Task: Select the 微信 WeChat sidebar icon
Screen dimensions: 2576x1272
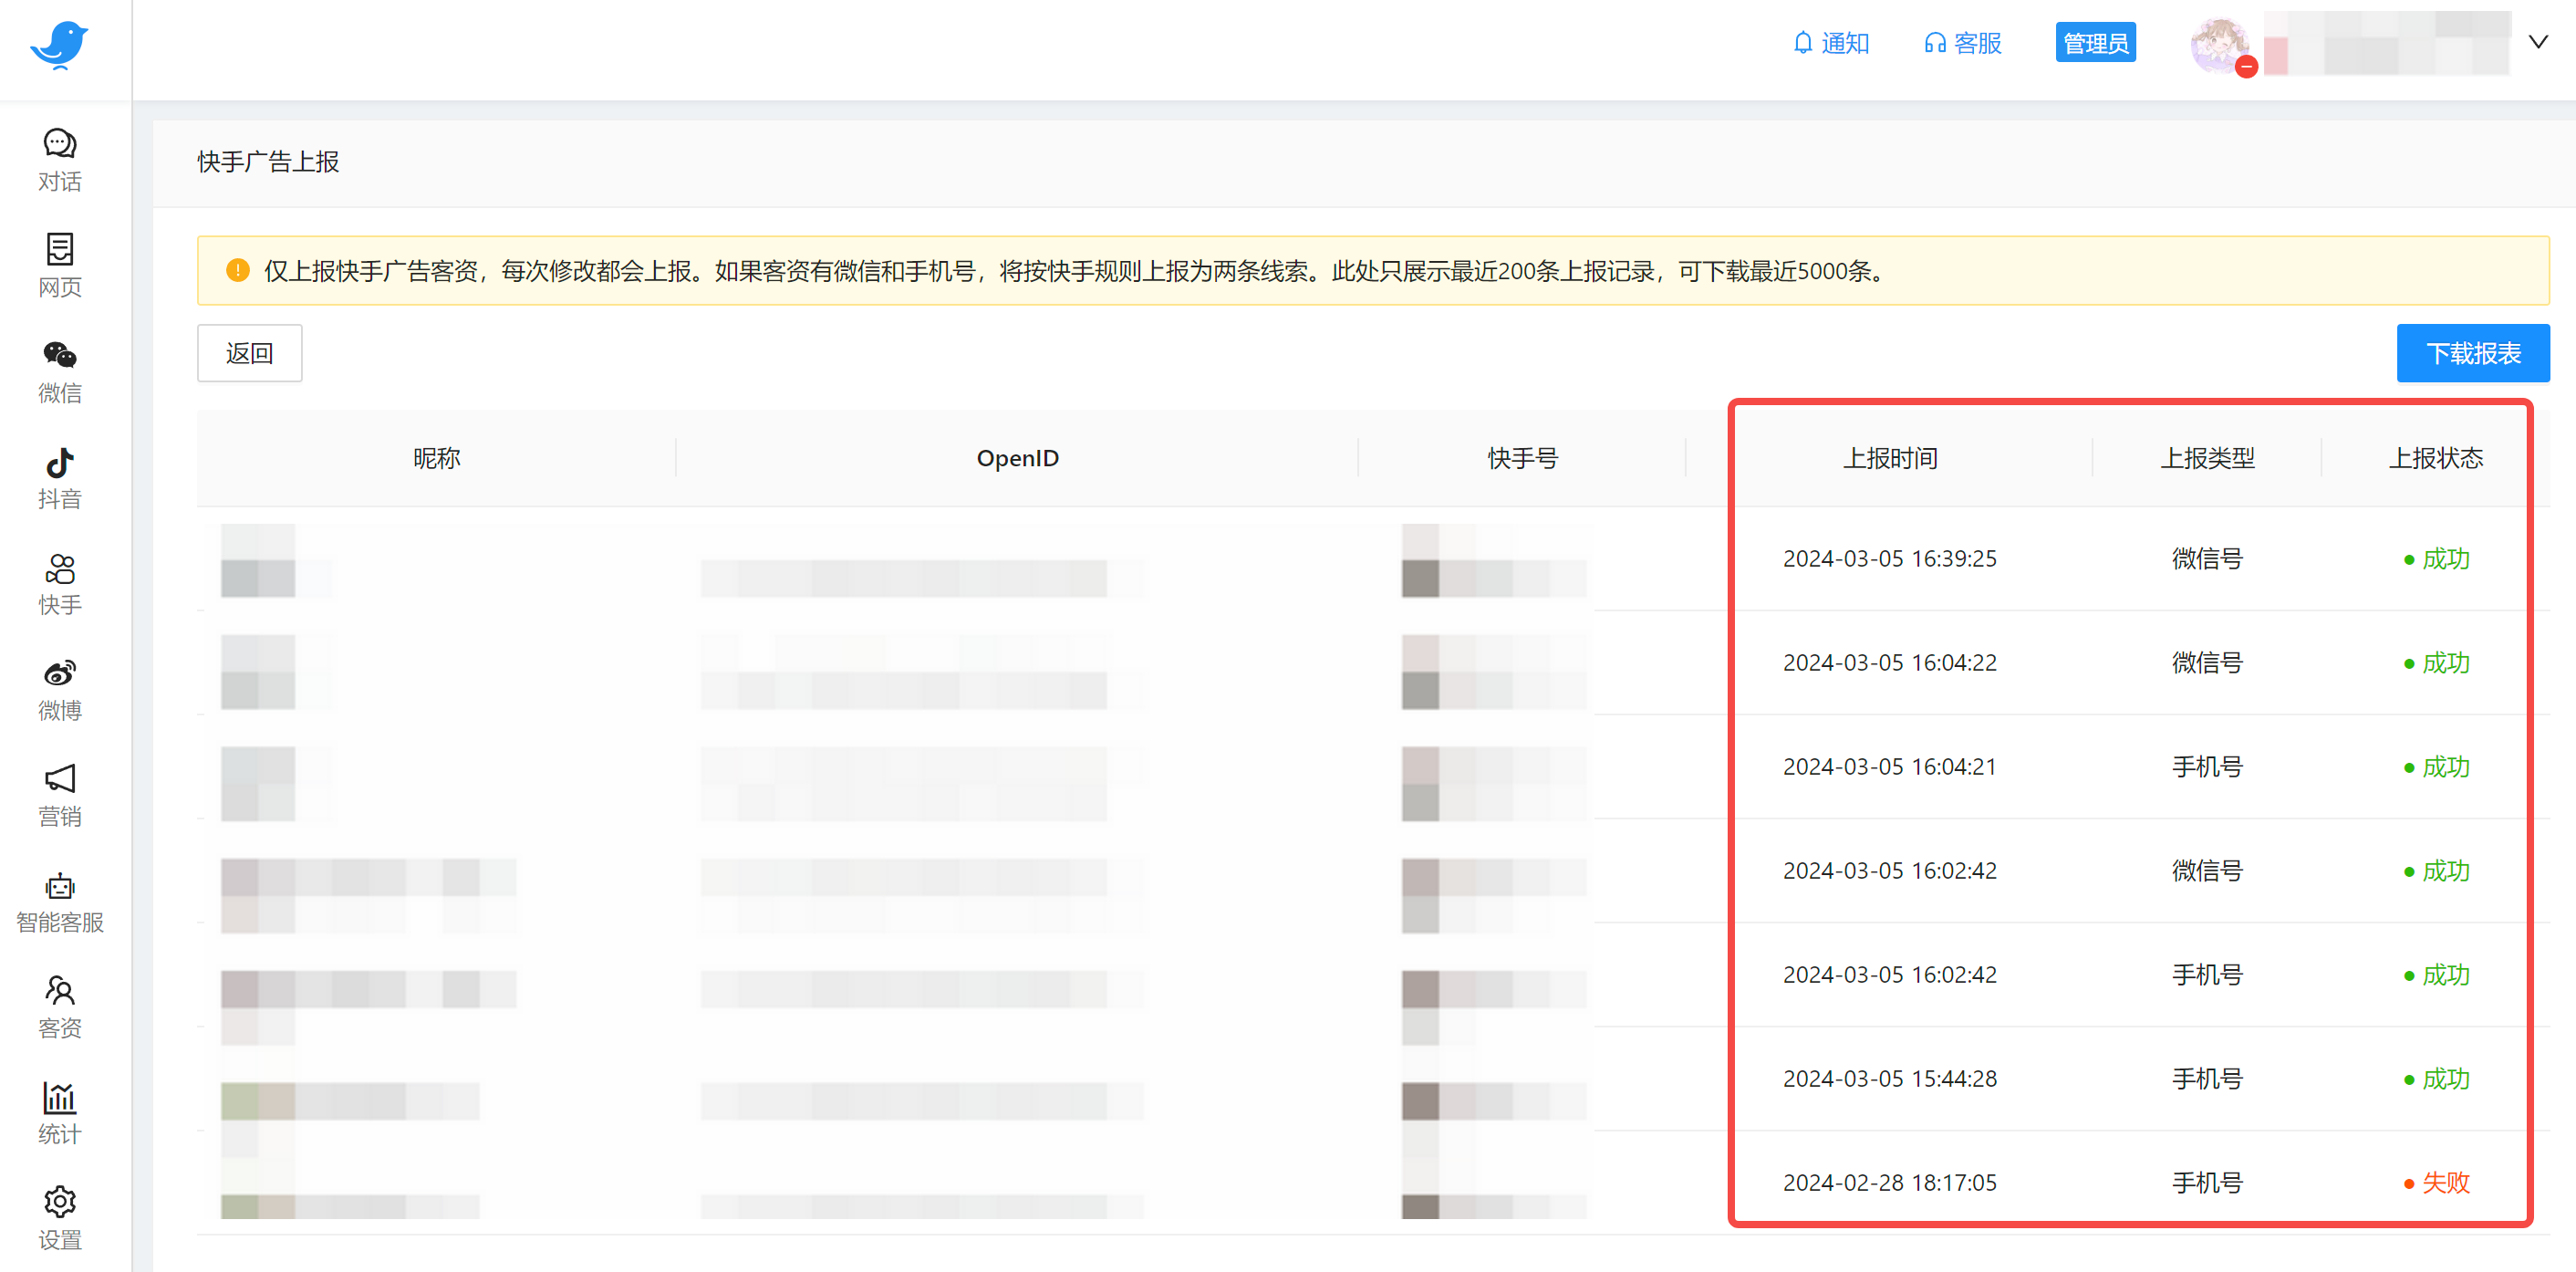Action: [60, 371]
